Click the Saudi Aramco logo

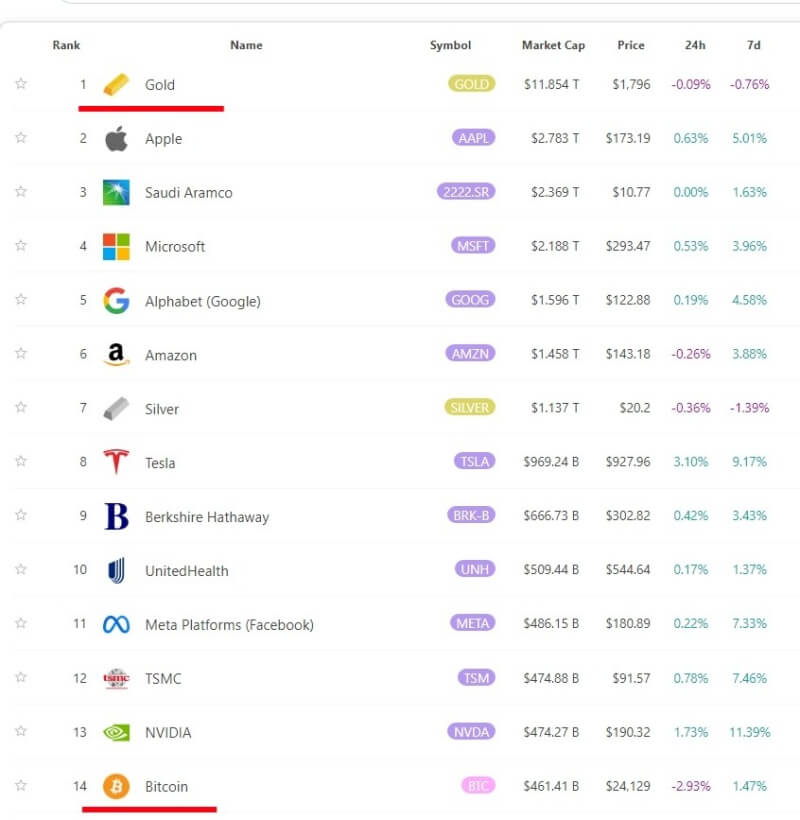point(116,192)
